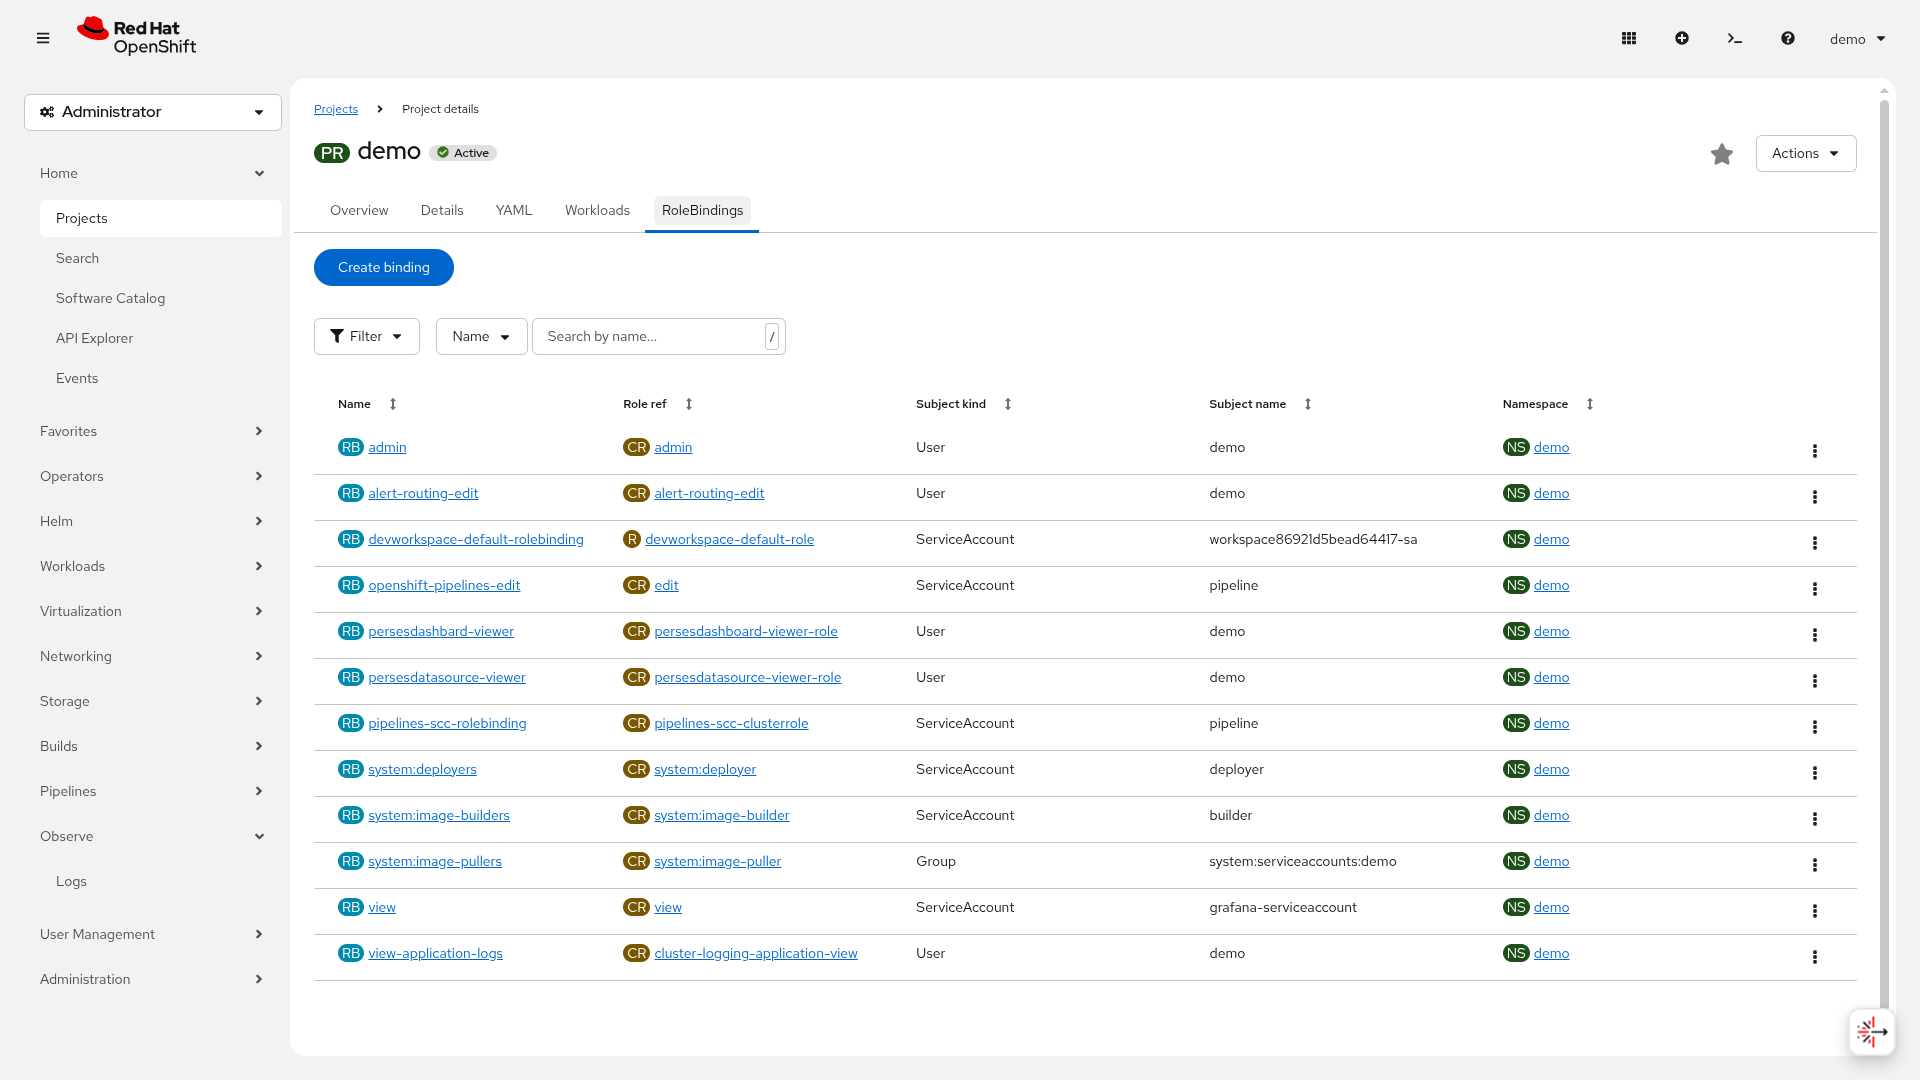Screen dimensions: 1920x1080
Task: Switch to the Workloads tab
Action: [597, 210]
